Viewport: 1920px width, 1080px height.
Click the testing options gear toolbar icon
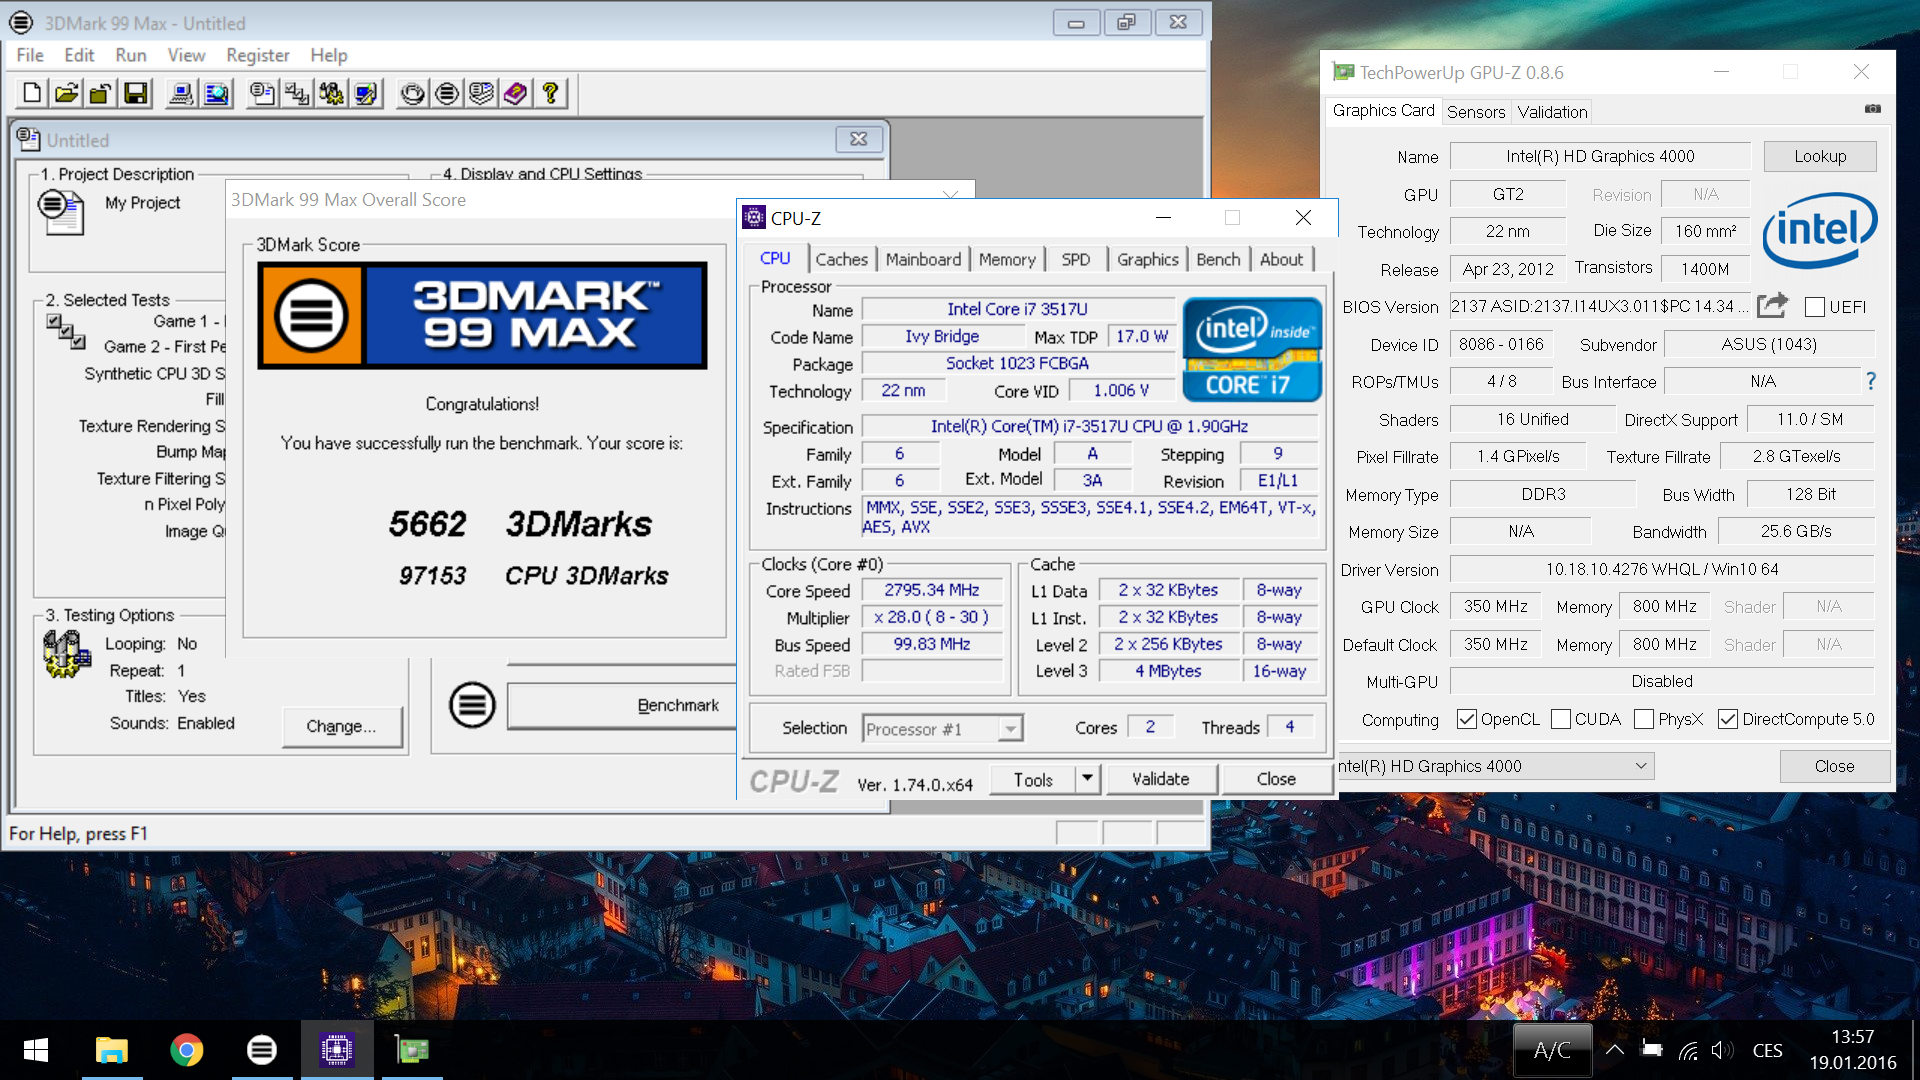(331, 94)
